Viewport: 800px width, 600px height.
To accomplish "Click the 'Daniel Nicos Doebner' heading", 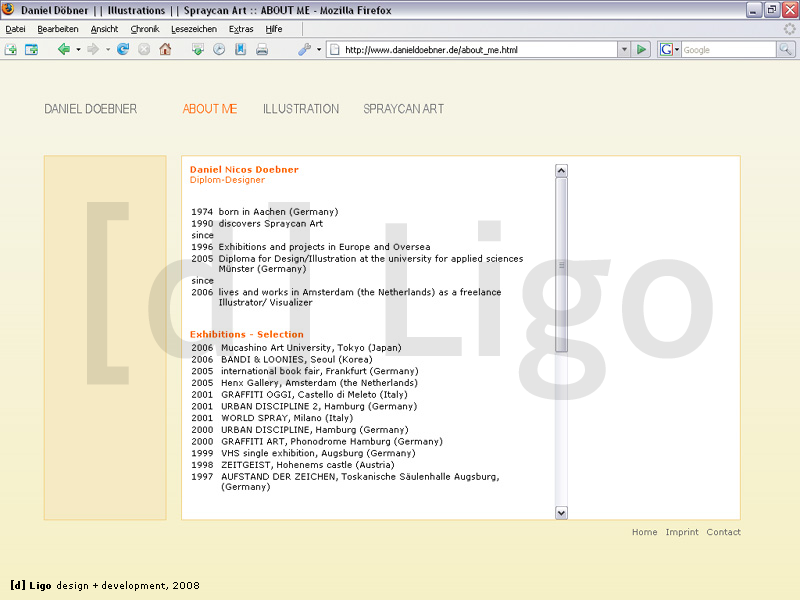I will pyautogui.click(x=244, y=169).
